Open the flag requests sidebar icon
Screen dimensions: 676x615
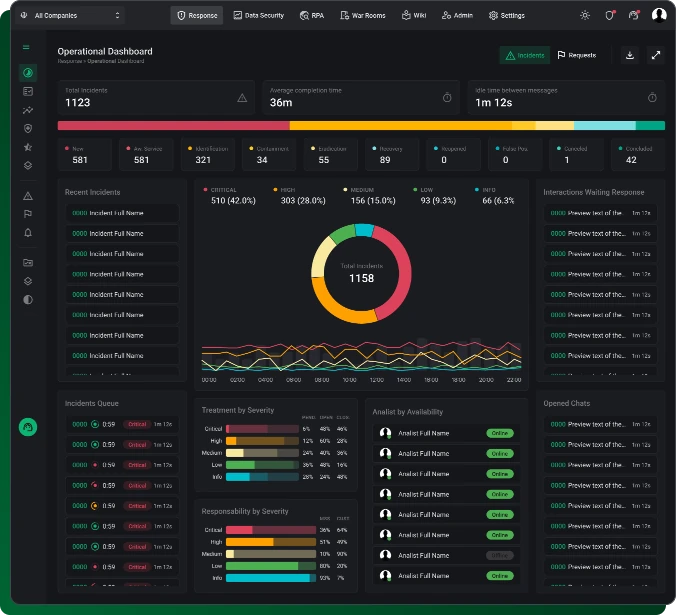point(28,214)
